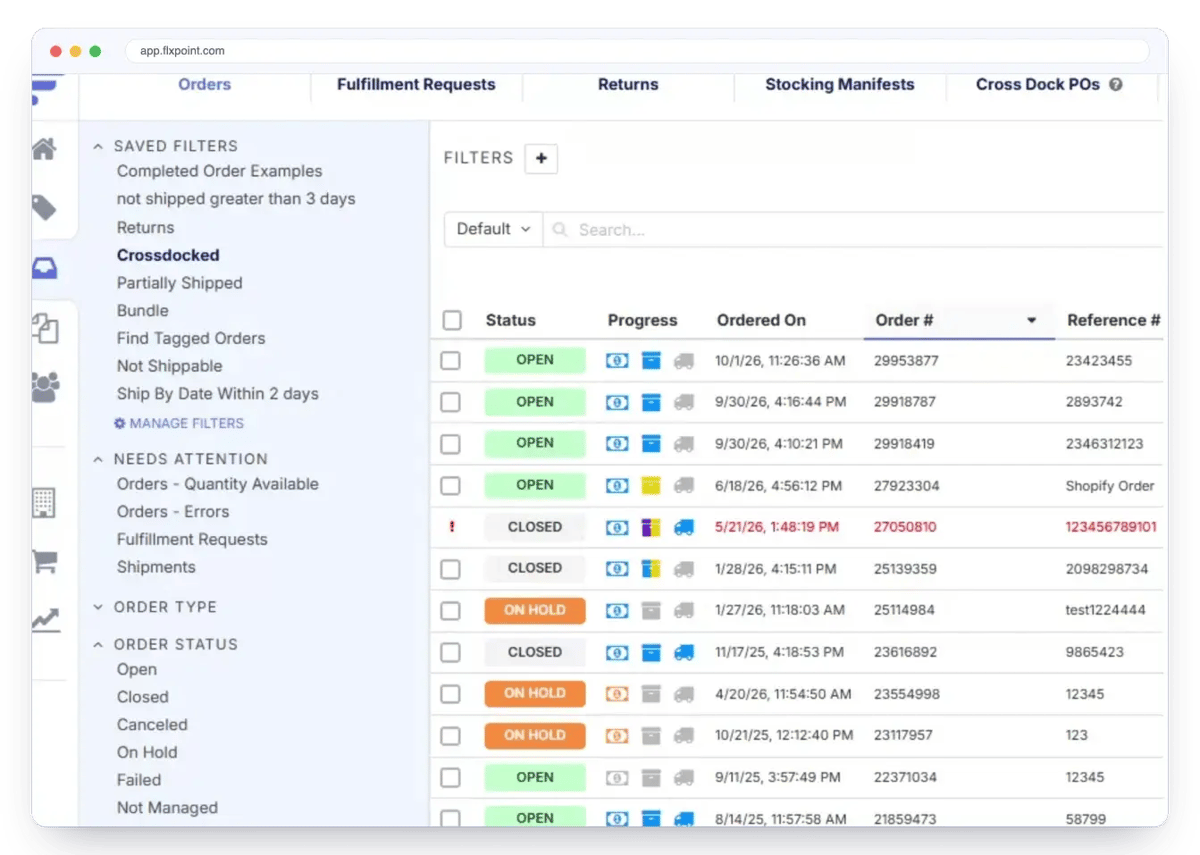Click the Reference # column header
Image resolution: width=1200 pixels, height=855 pixels.
click(1113, 320)
